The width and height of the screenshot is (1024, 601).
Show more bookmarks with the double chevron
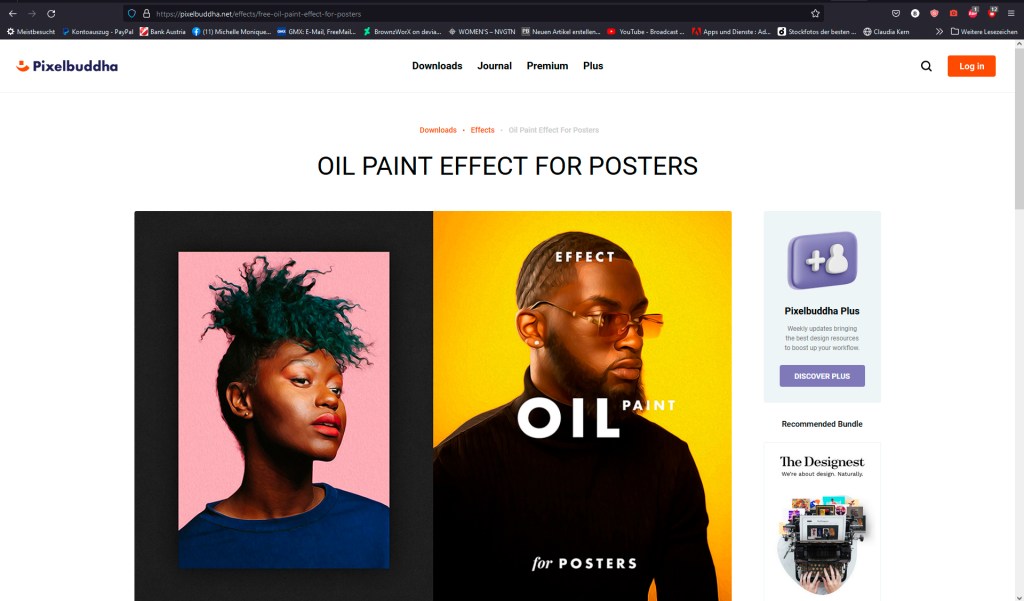coord(939,31)
